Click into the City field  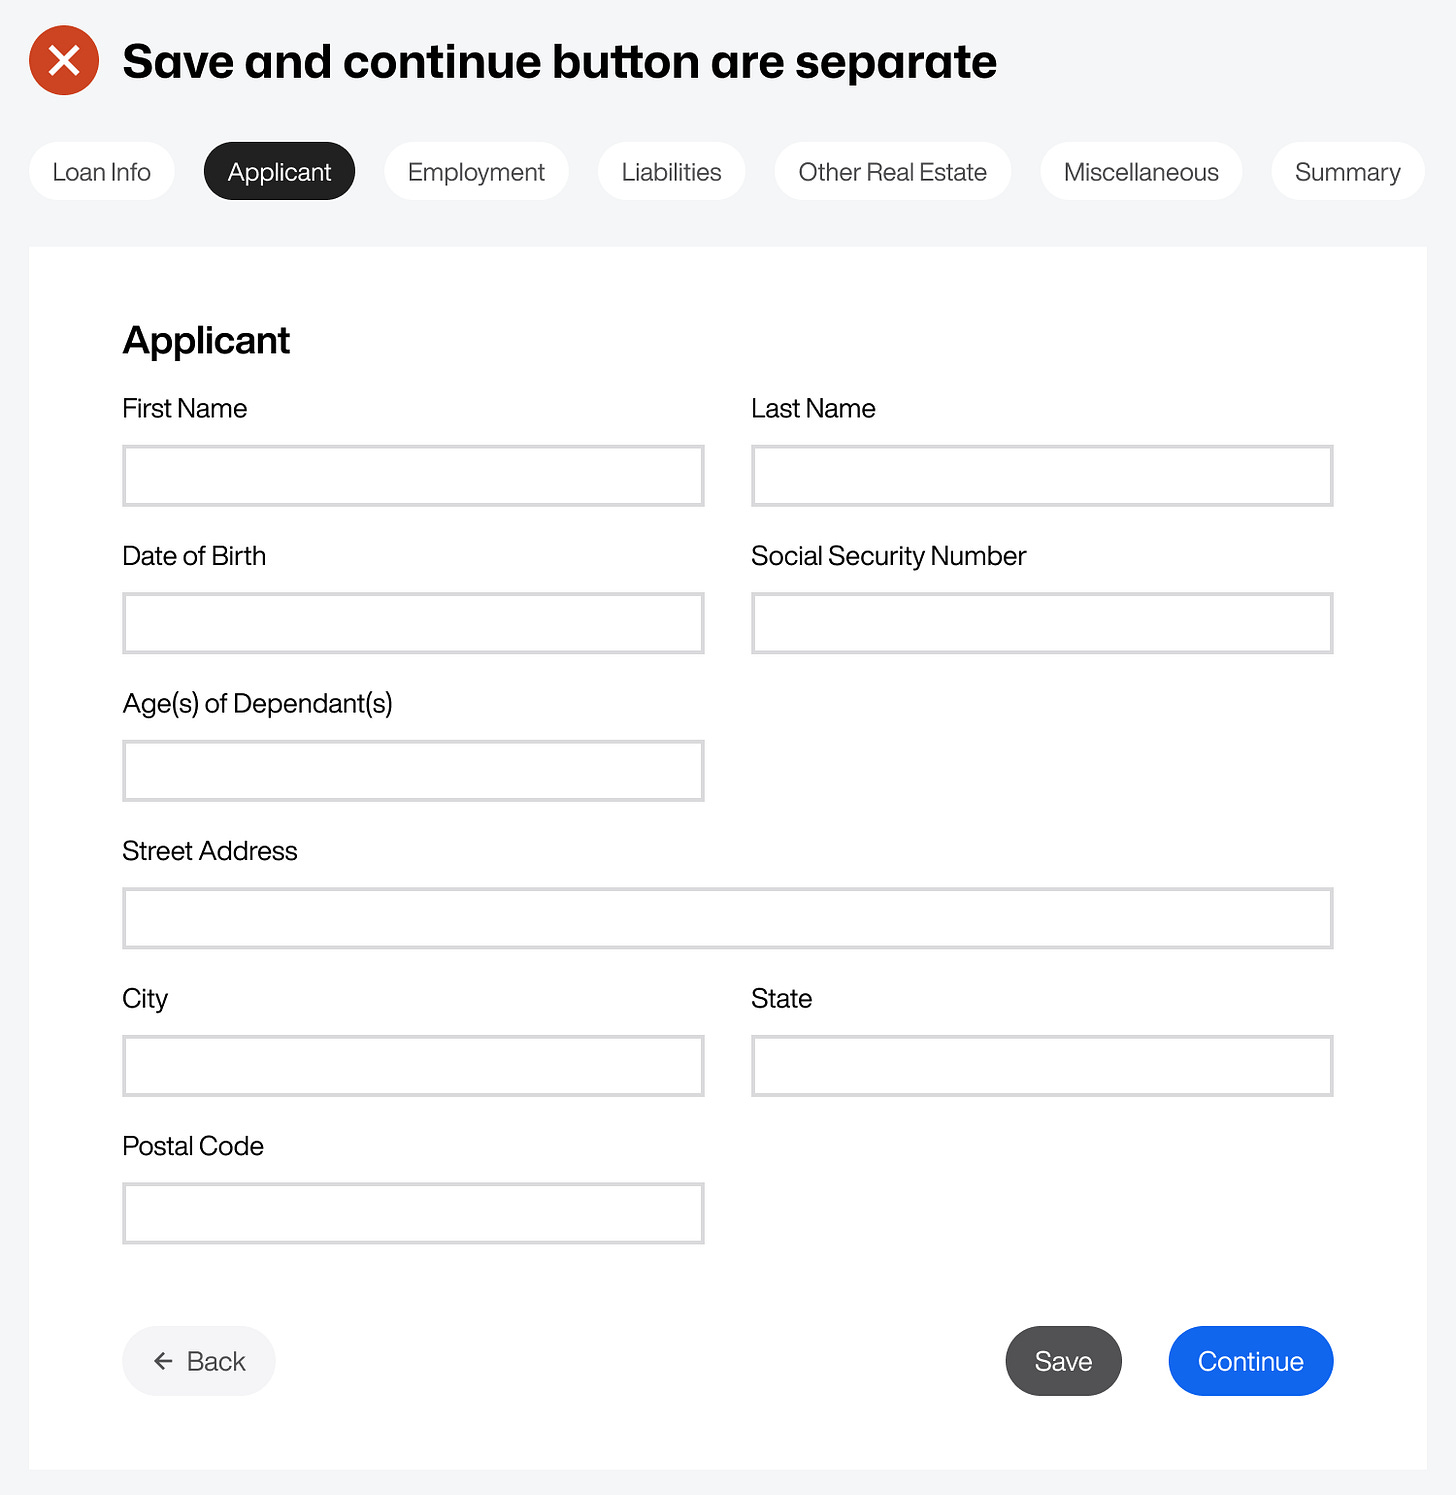tap(413, 1066)
